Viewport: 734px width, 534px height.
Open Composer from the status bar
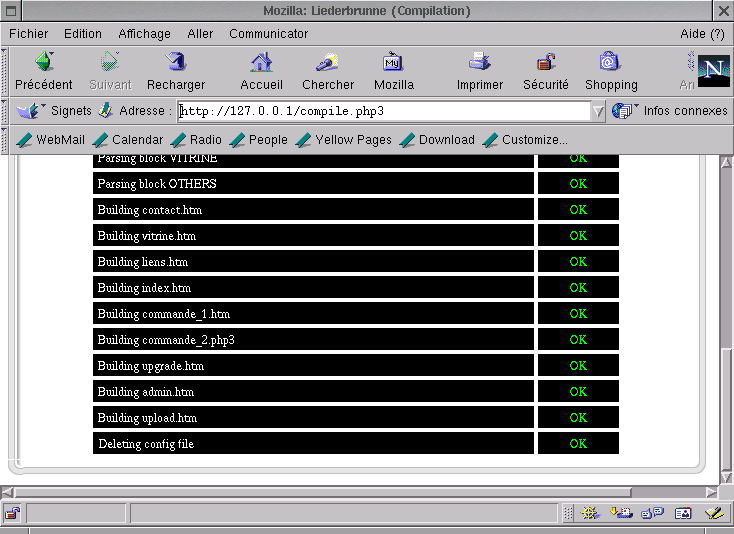713,513
